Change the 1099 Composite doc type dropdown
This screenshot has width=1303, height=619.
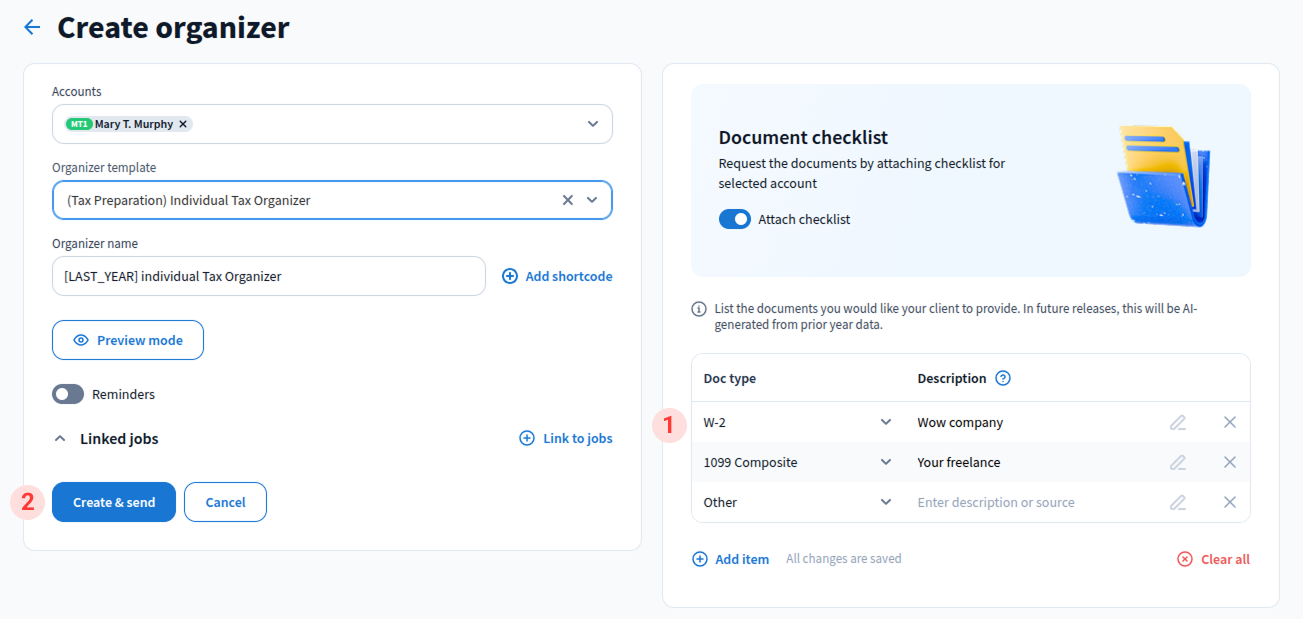point(885,462)
